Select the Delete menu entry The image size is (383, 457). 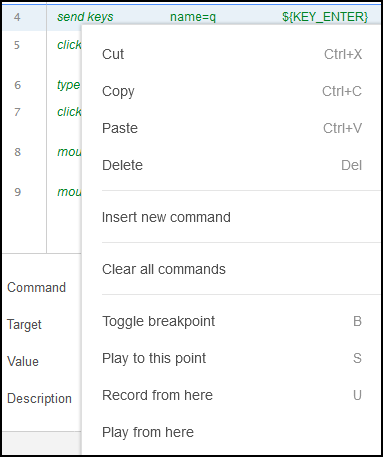tap(232, 165)
